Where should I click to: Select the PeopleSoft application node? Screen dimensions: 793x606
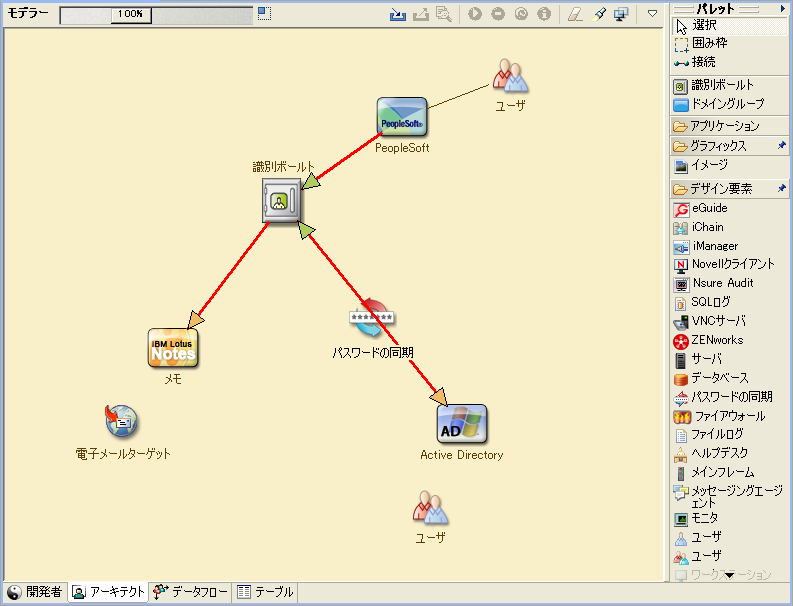click(402, 117)
